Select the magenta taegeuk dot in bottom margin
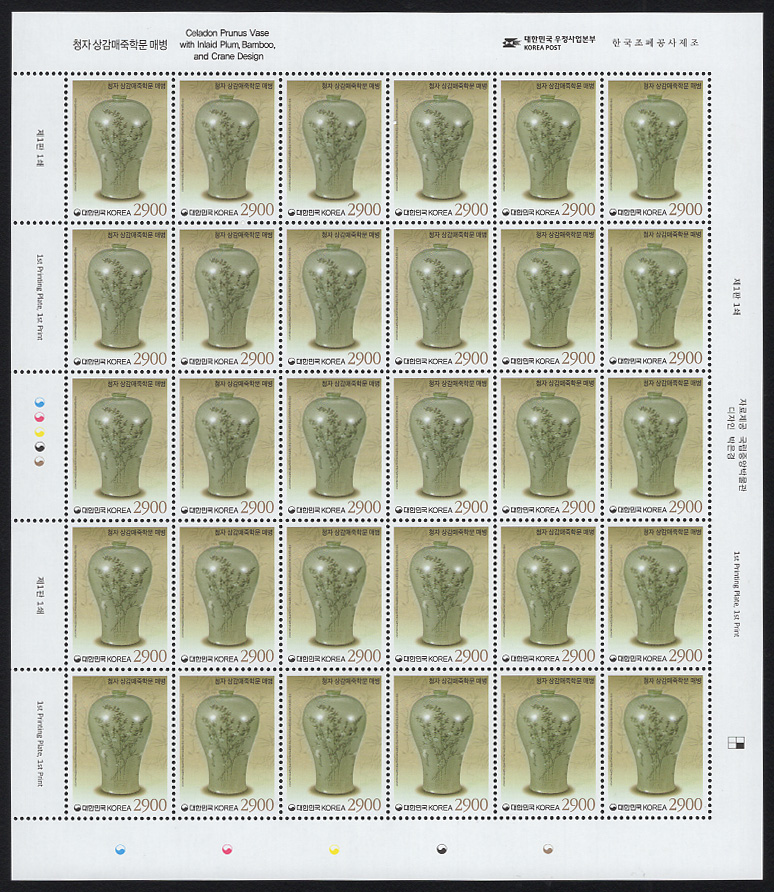 pyautogui.click(x=227, y=849)
